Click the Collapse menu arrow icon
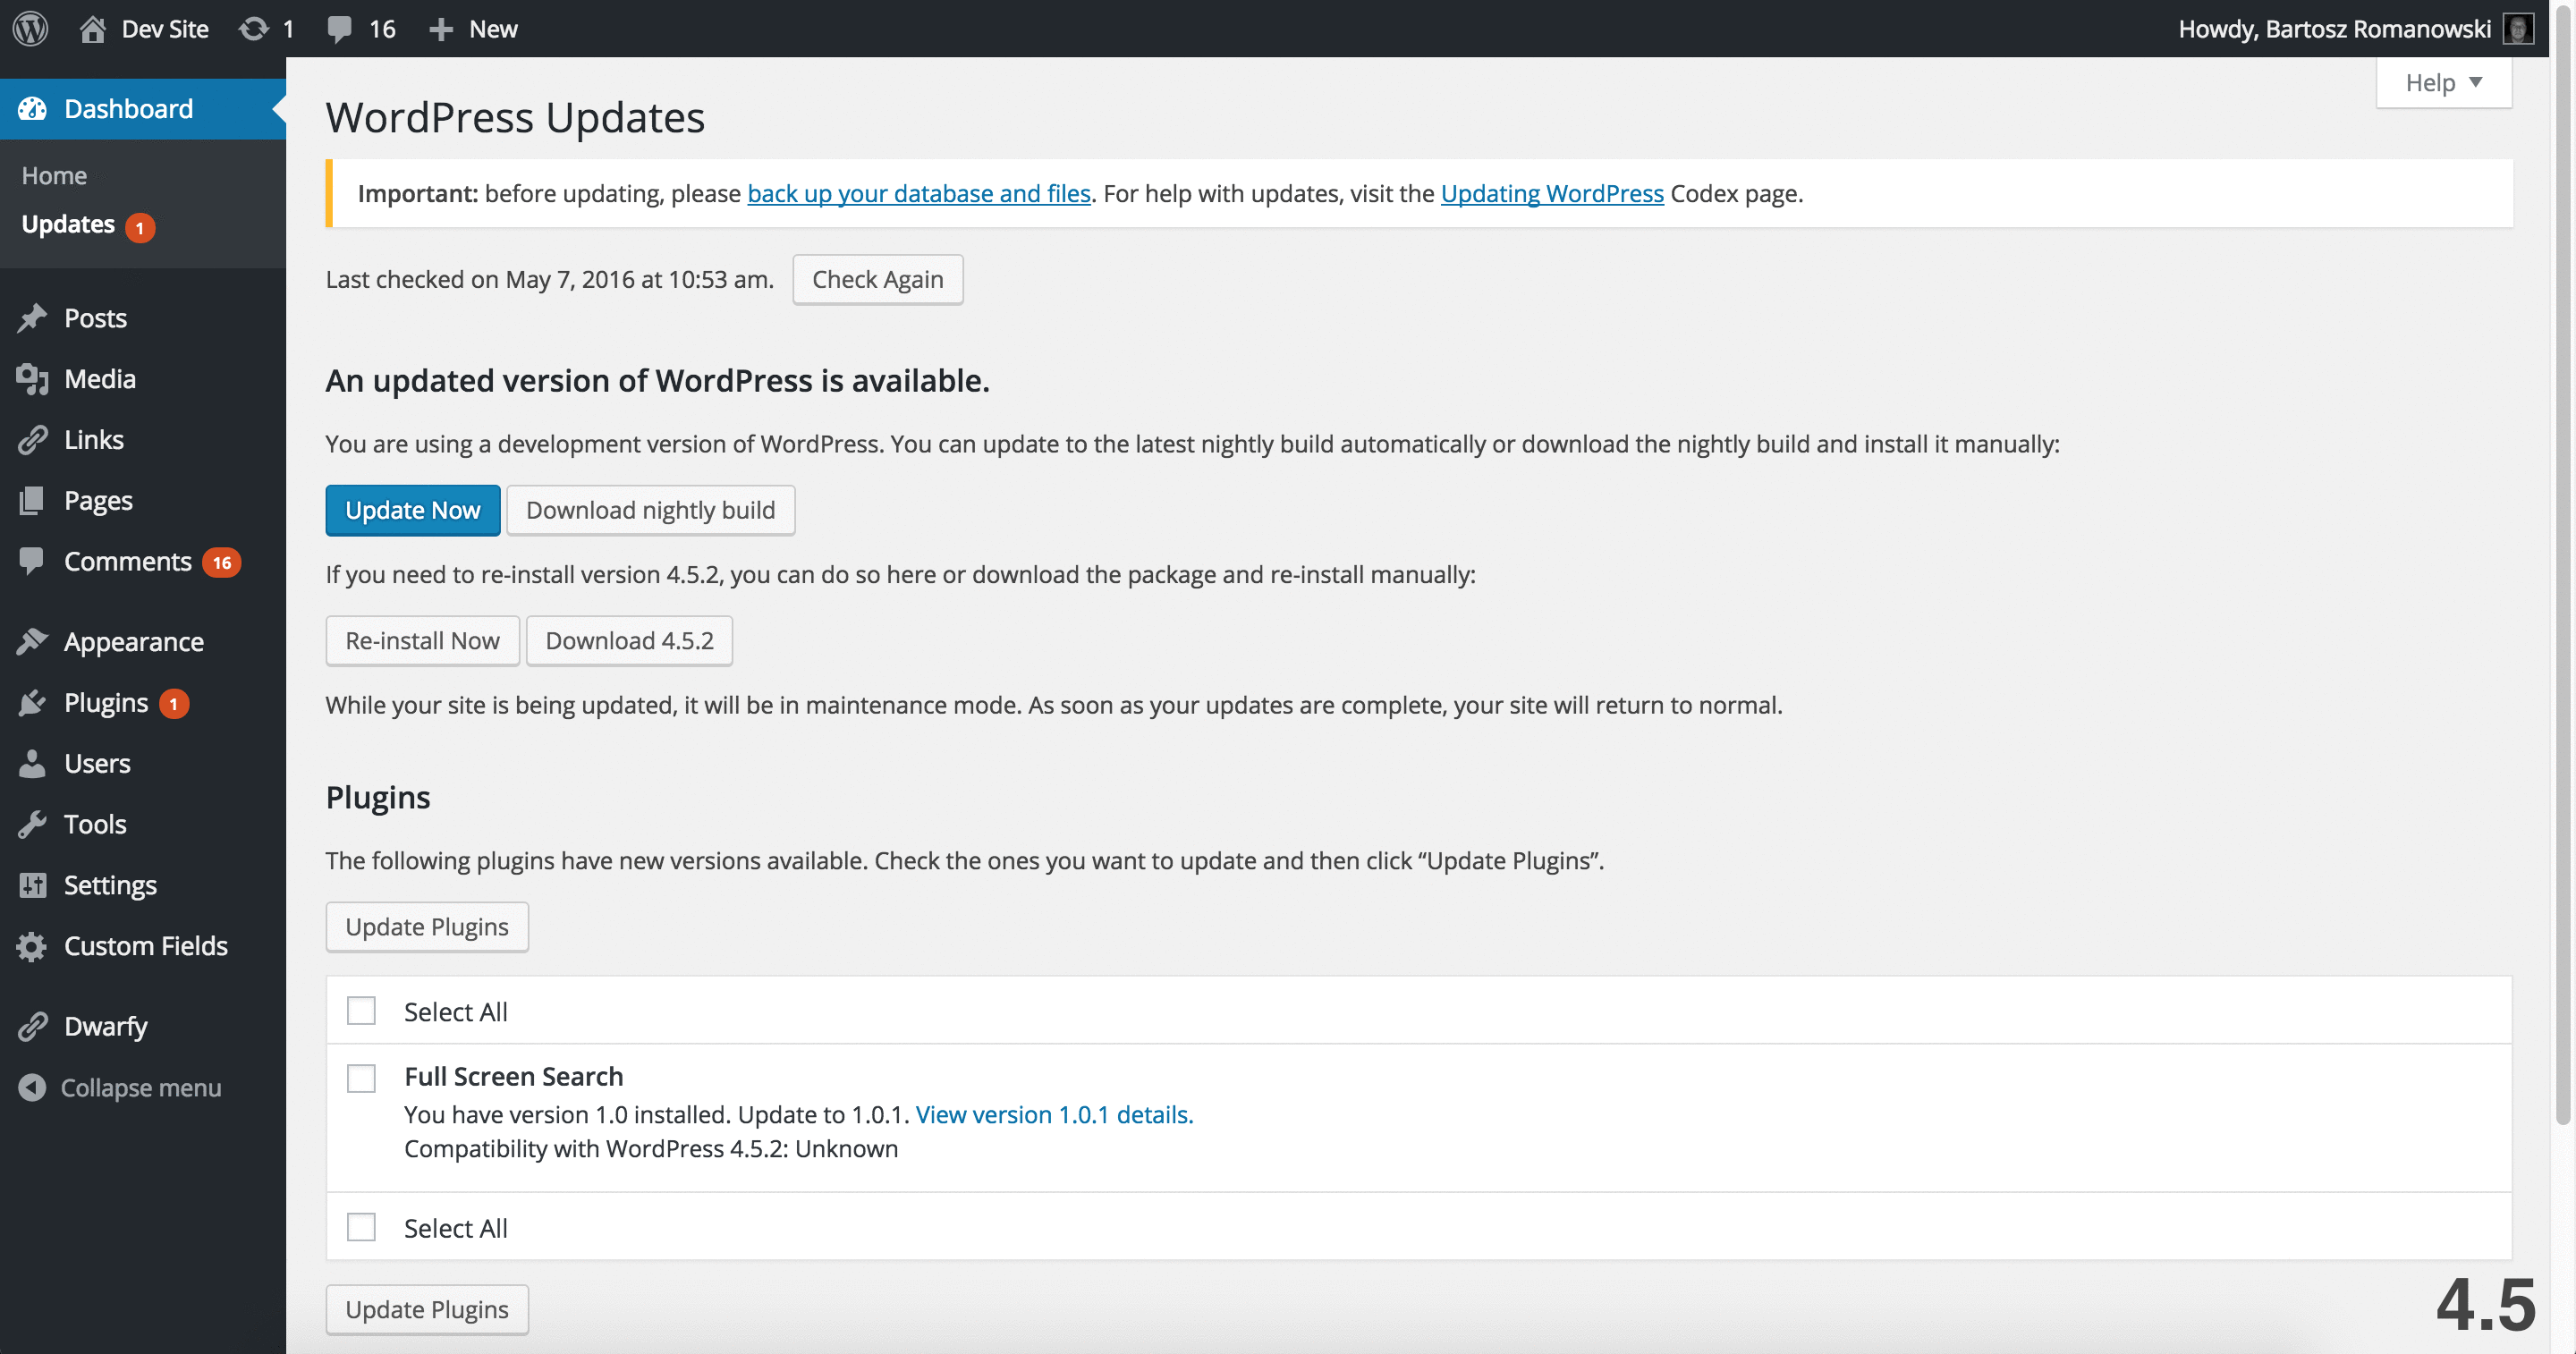2576x1354 pixels. [32, 1087]
